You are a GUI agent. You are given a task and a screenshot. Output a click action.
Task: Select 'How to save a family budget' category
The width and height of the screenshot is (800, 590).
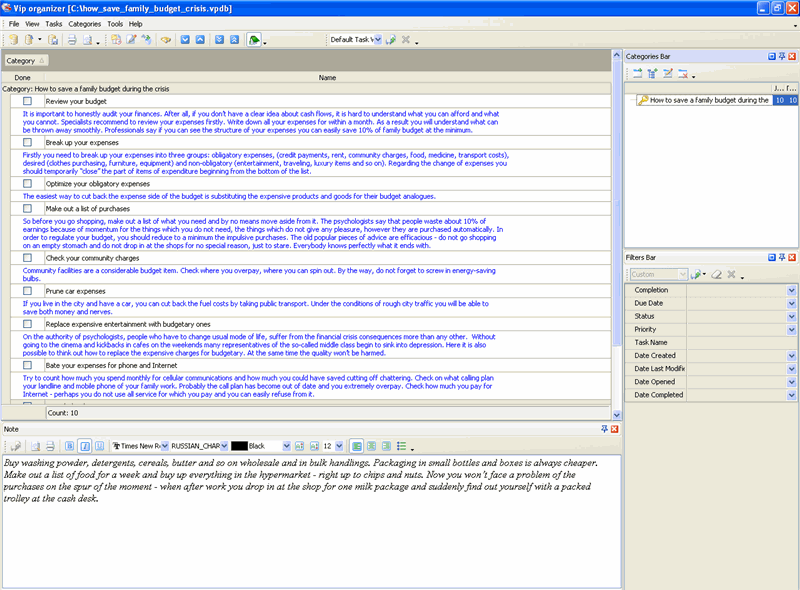click(709, 100)
